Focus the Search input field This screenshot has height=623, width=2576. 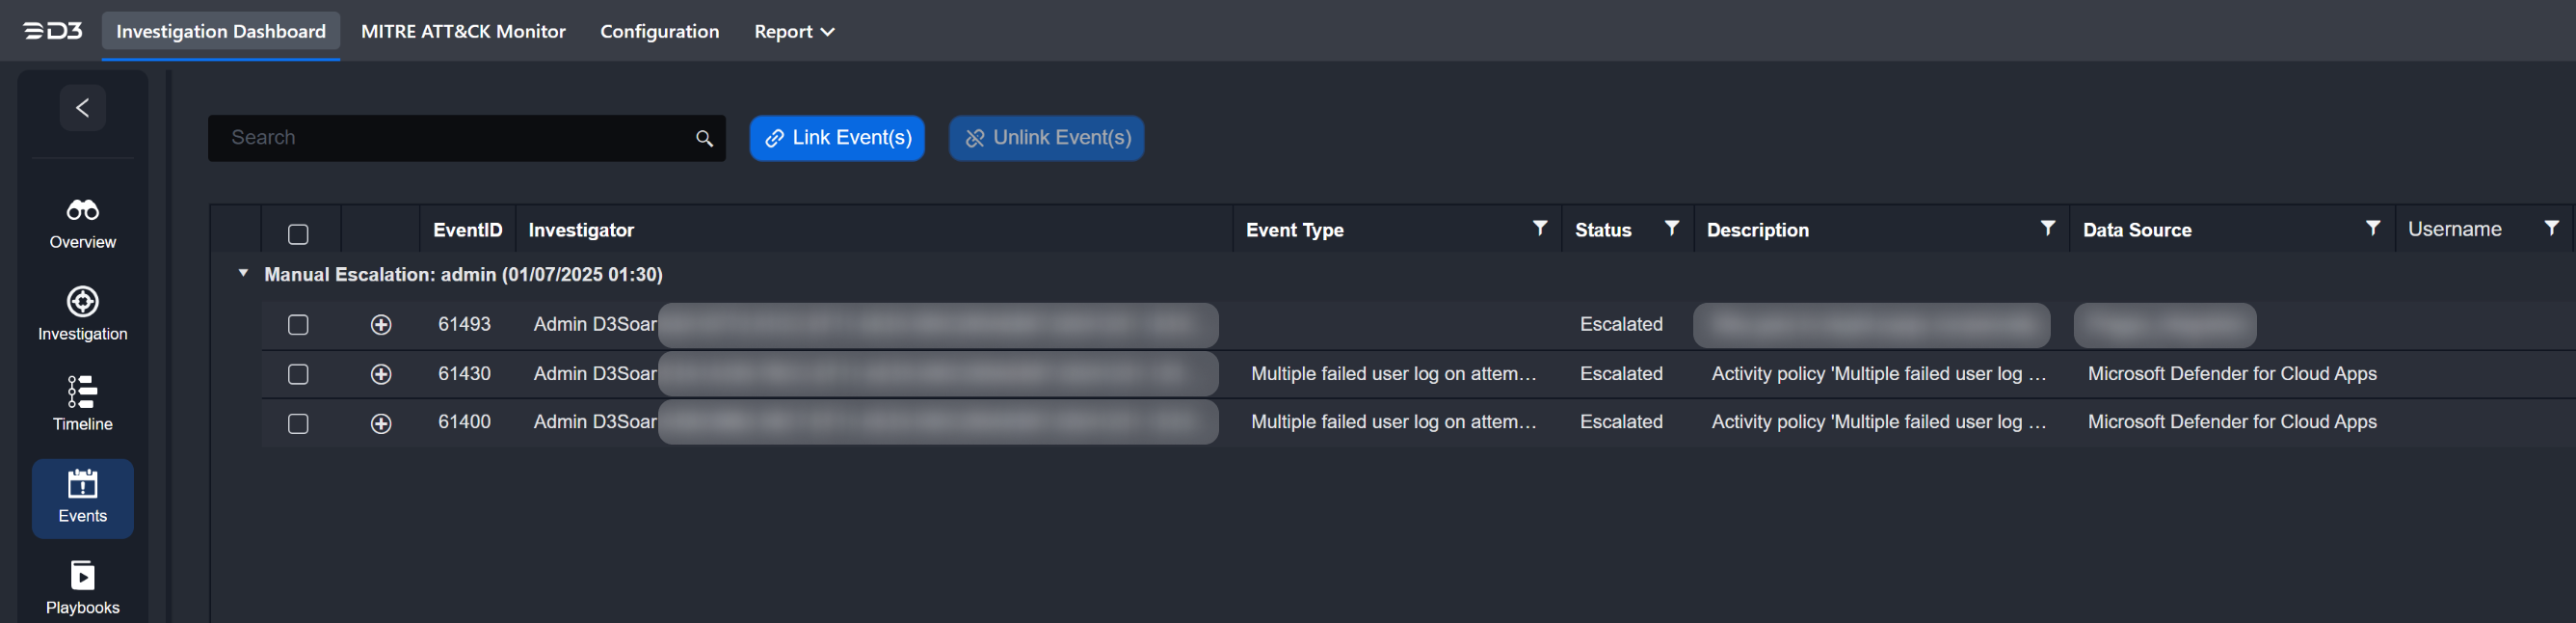point(450,138)
